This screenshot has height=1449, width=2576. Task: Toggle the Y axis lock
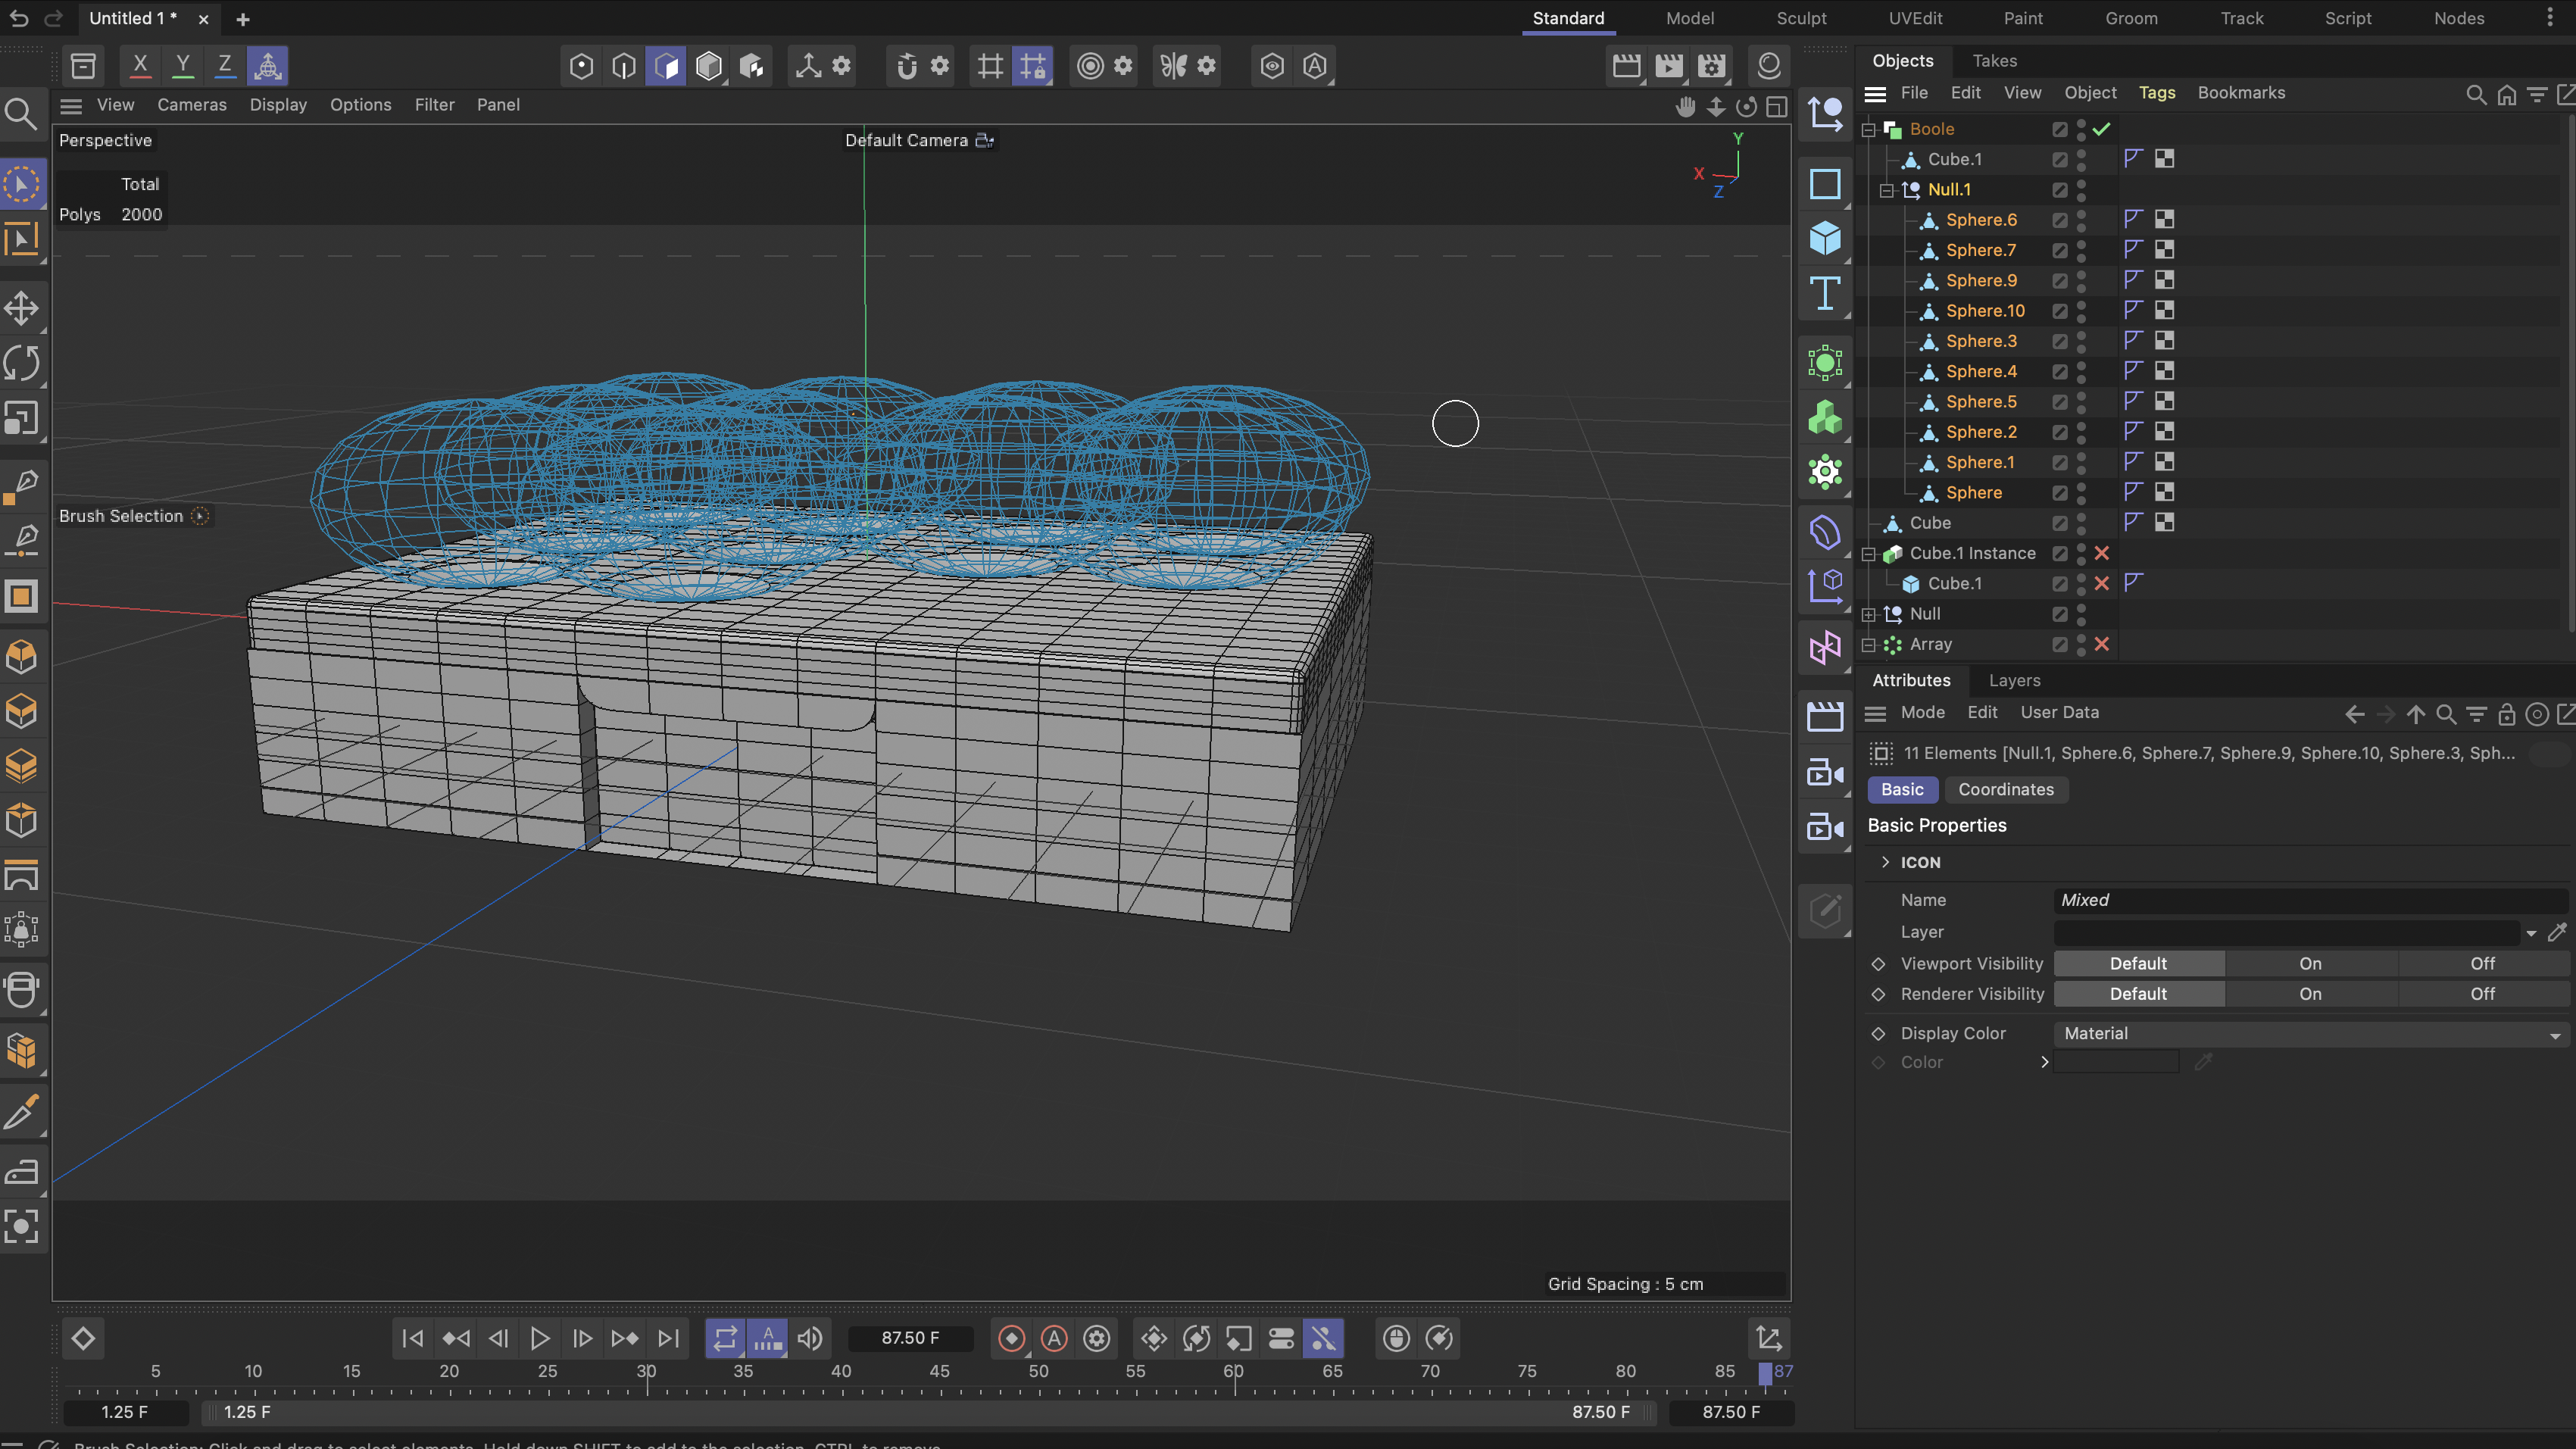(183, 65)
